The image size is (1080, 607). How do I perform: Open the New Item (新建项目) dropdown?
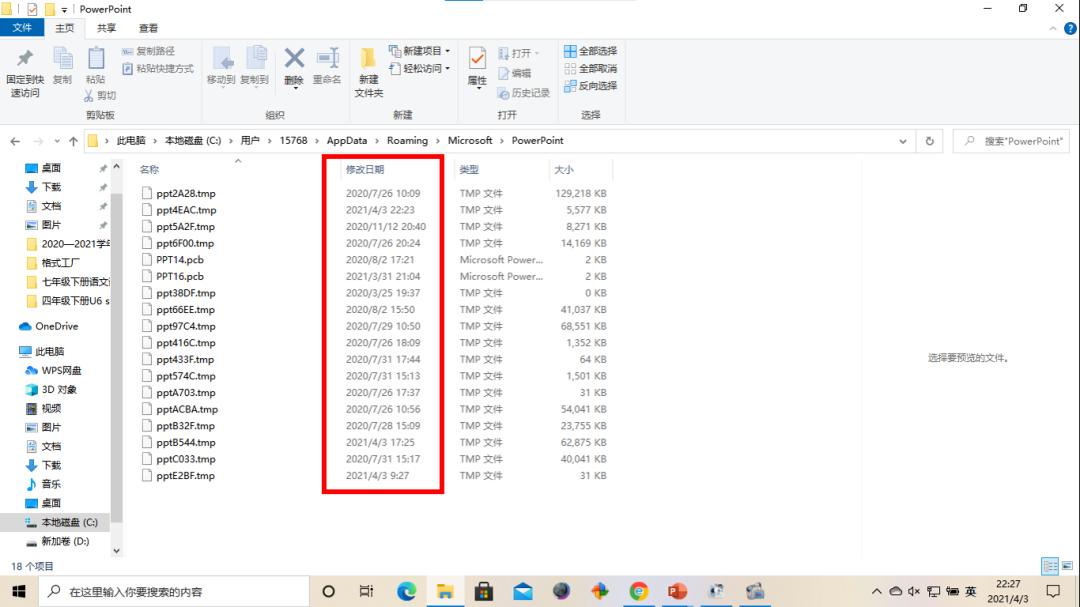[419, 51]
